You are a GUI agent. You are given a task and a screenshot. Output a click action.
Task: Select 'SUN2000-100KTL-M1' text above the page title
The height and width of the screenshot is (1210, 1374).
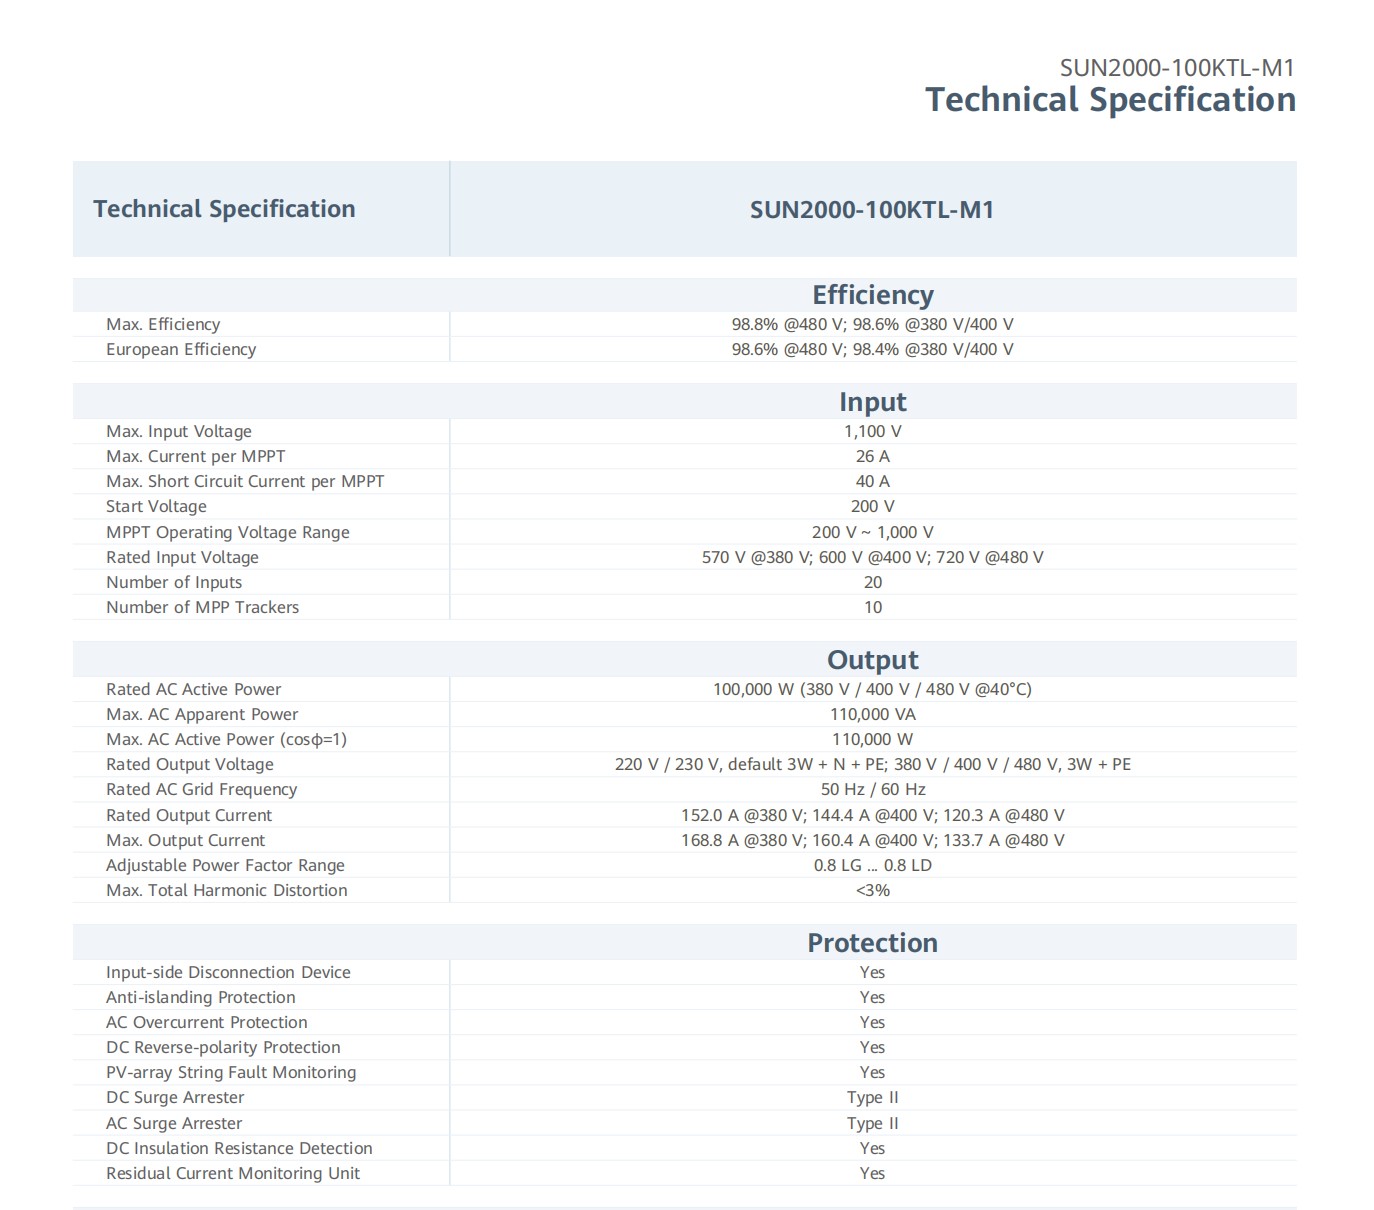1177,68
